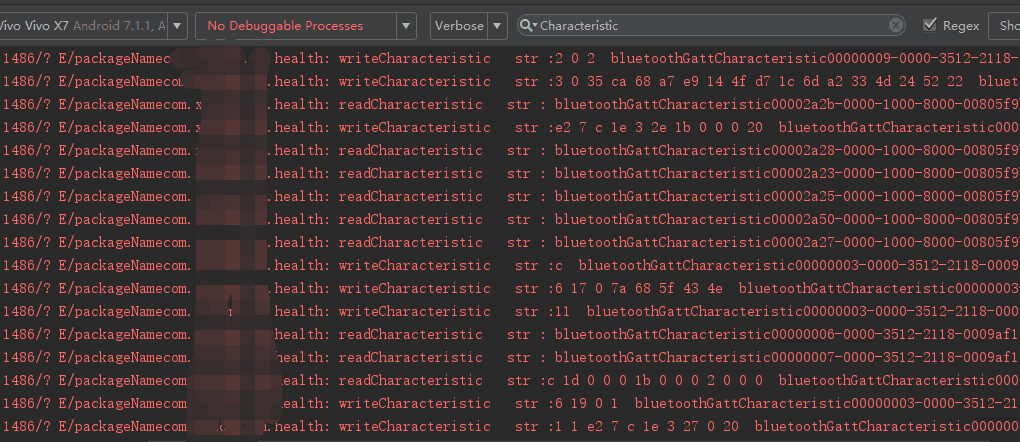Select the readCharacteristic line with UUID 00002a28
The width and height of the screenshot is (1020, 442).
pyautogui.click(x=510, y=150)
